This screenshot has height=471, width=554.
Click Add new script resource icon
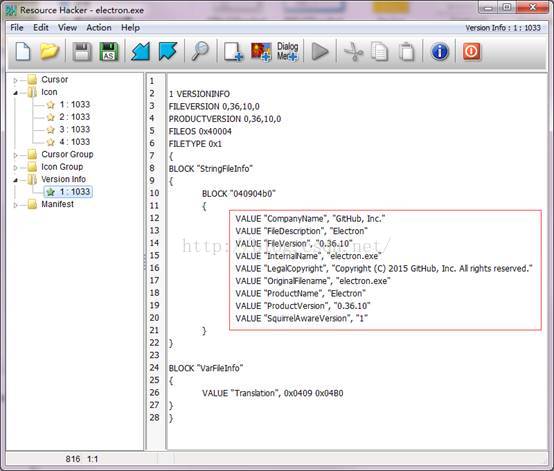[x=233, y=52]
